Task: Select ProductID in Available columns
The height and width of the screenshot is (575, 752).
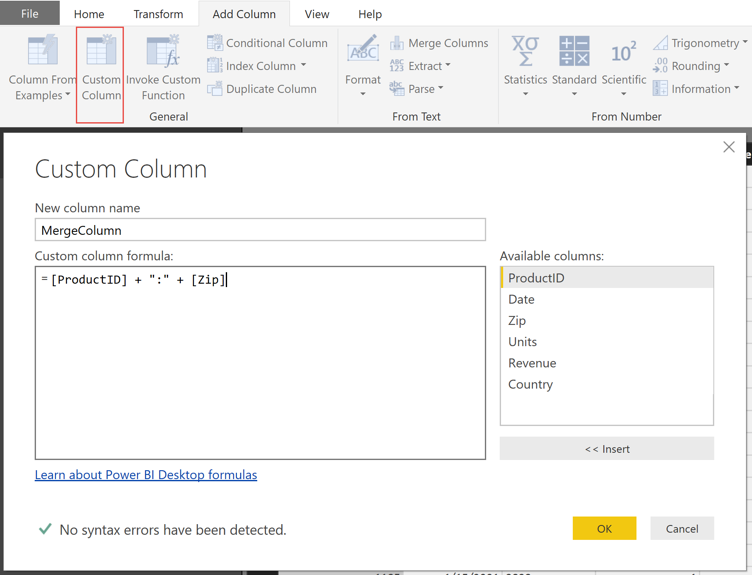Action: [x=607, y=278]
